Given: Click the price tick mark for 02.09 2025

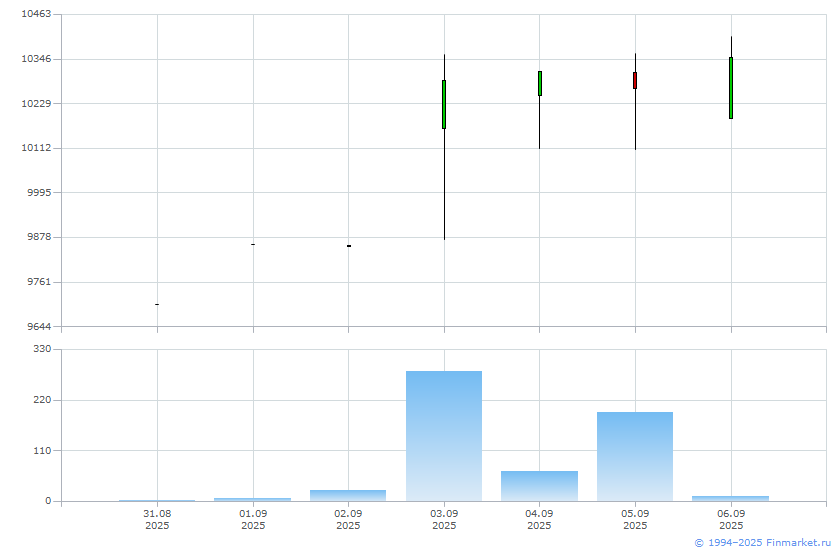Looking at the screenshot, I should pos(349,246).
